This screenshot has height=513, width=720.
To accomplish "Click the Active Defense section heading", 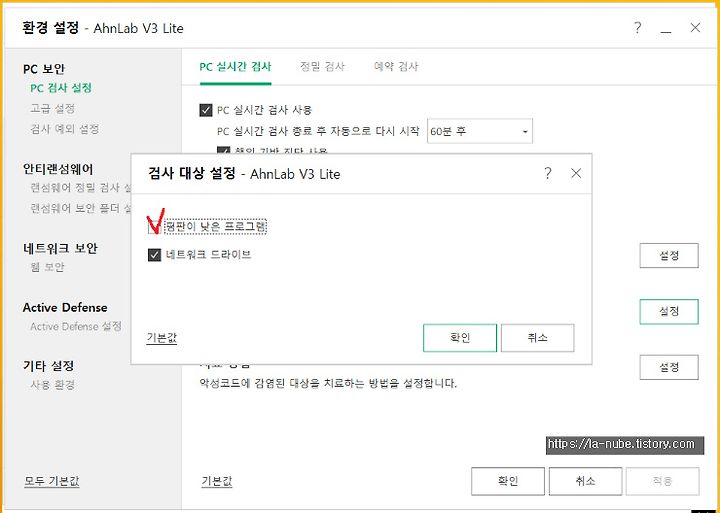I will [x=65, y=307].
